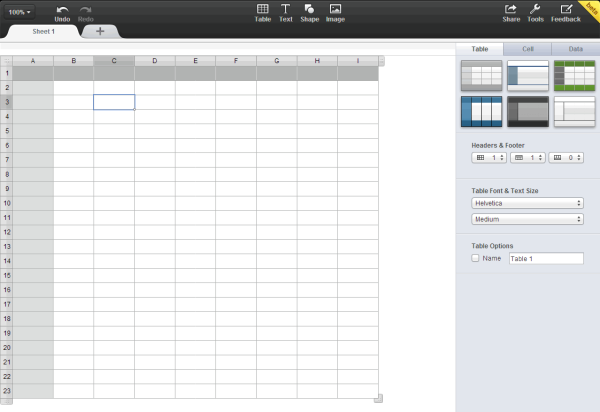600x412 pixels.
Task: Adjust footer rows count stepper
Action: (566, 158)
